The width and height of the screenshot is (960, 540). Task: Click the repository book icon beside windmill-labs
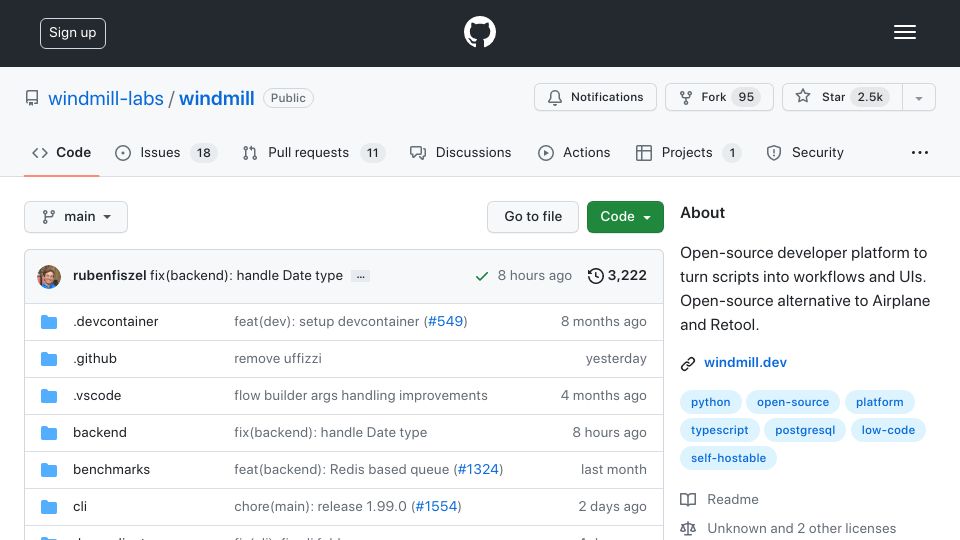pyautogui.click(x=32, y=98)
